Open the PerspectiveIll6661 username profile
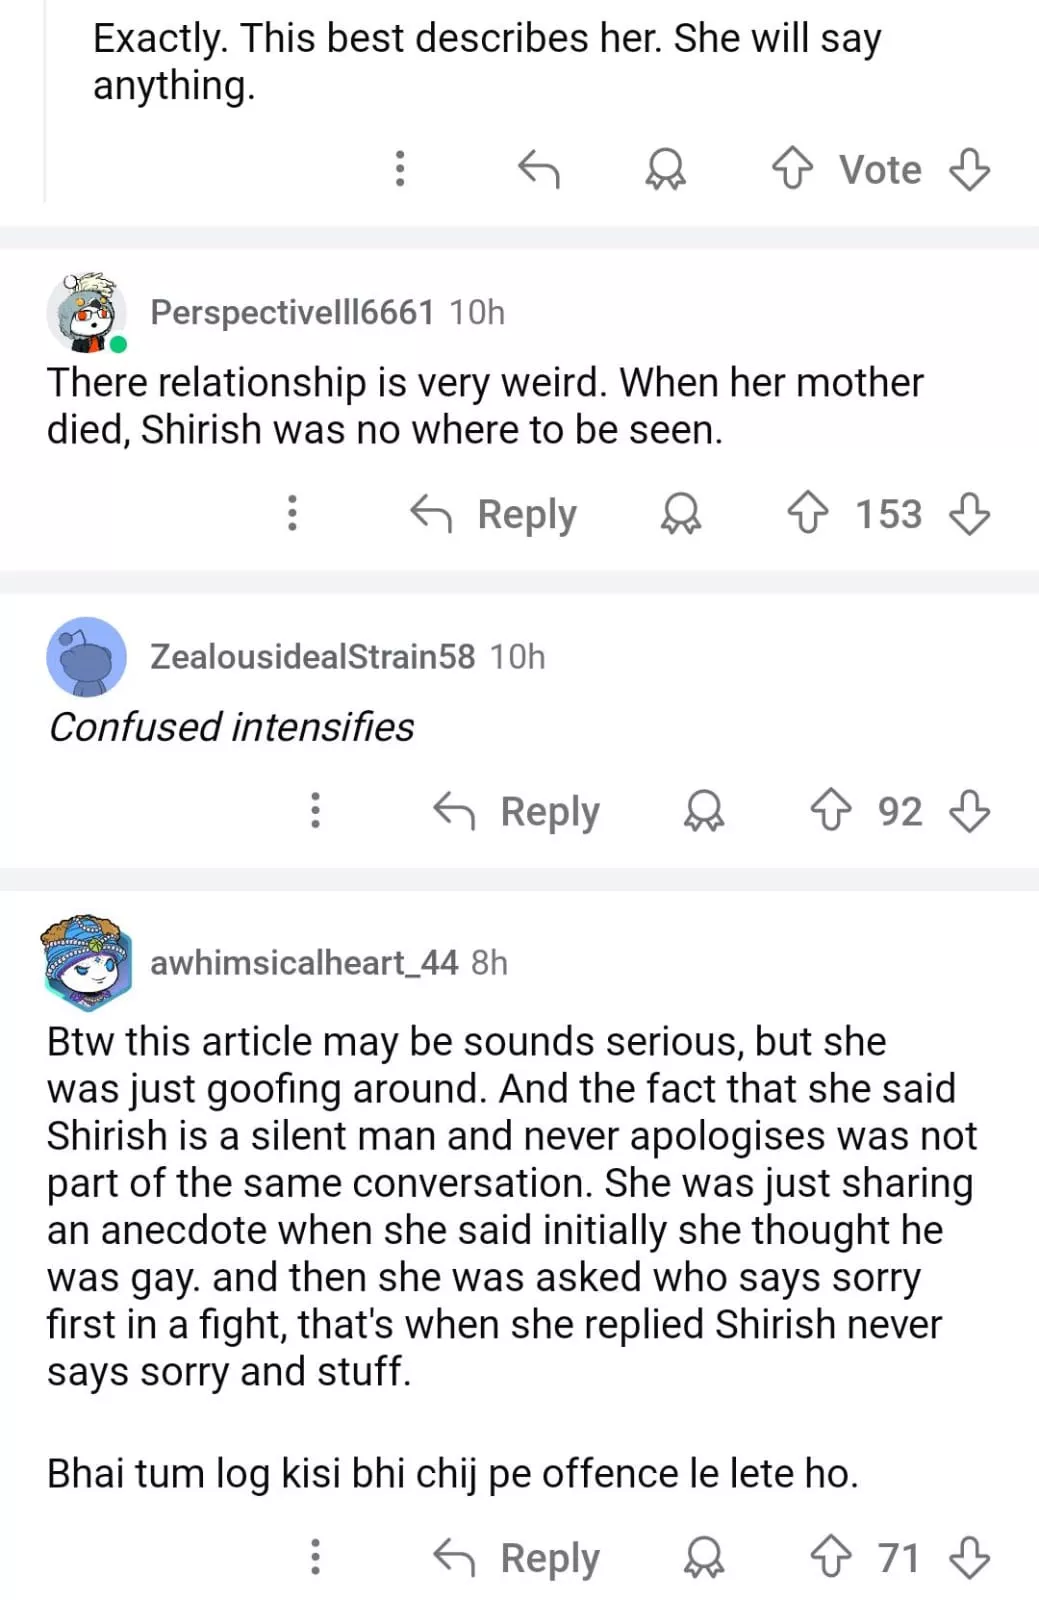Image resolution: width=1039 pixels, height=1600 pixels. [x=292, y=312]
